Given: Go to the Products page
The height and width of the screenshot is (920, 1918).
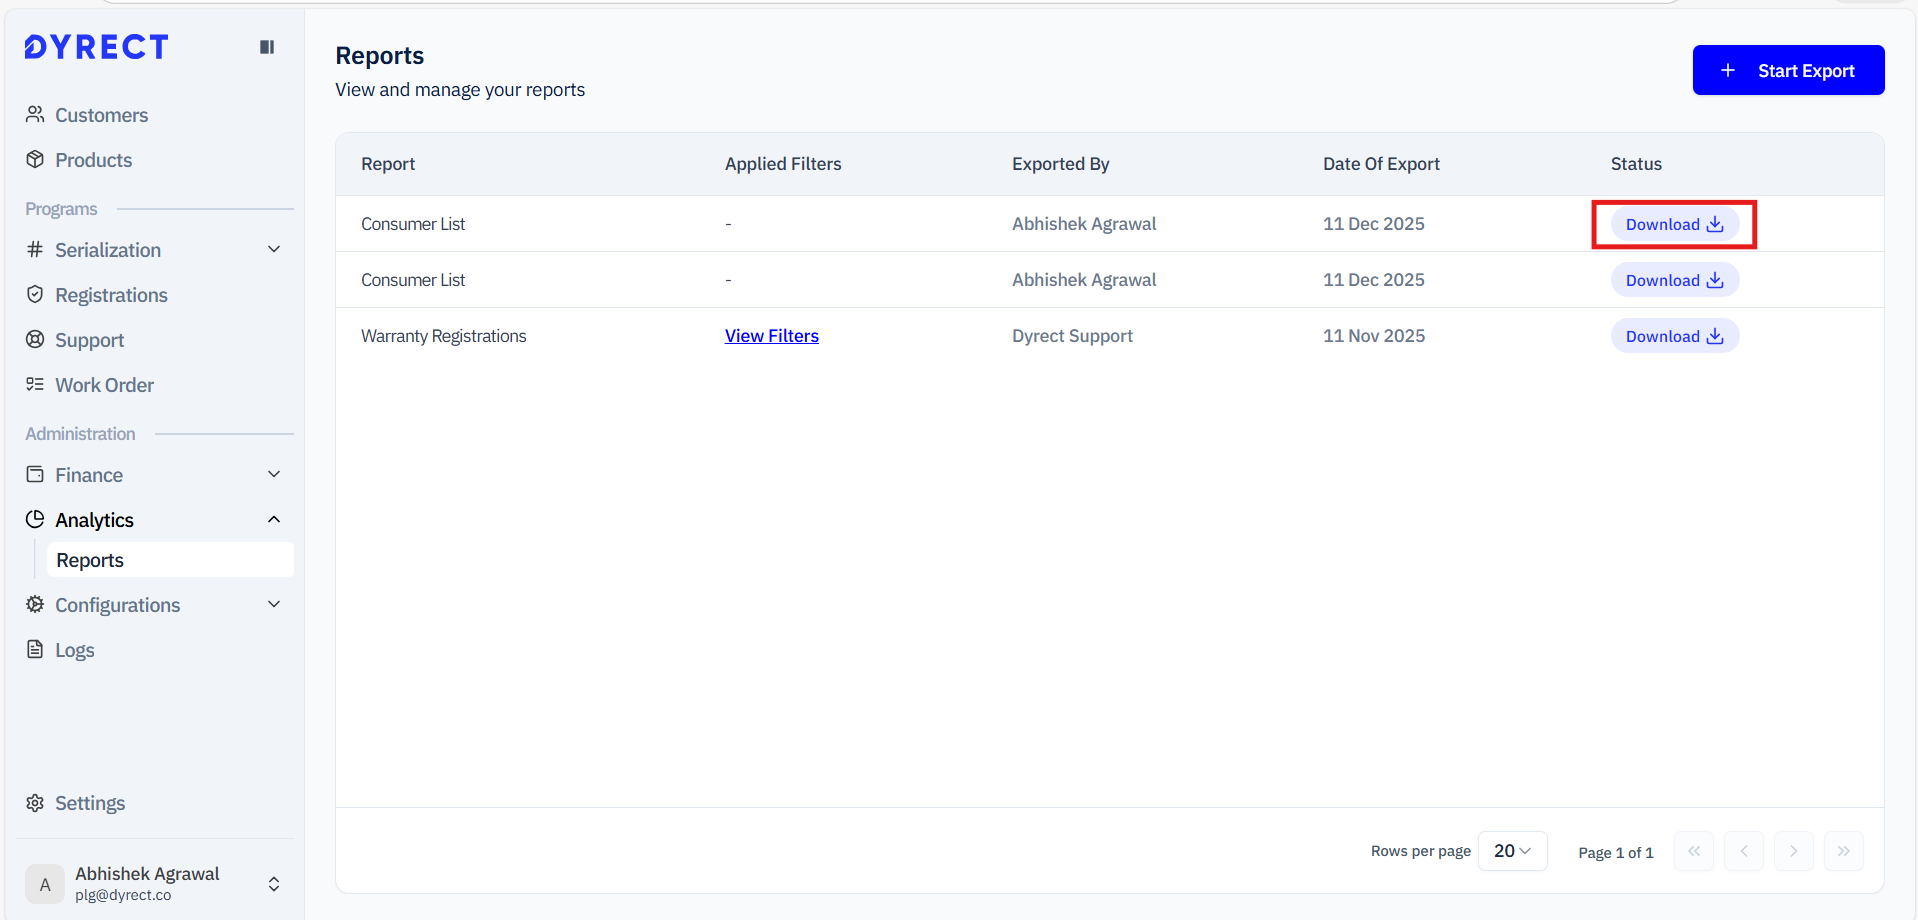Looking at the screenshot, I should 93,160.
